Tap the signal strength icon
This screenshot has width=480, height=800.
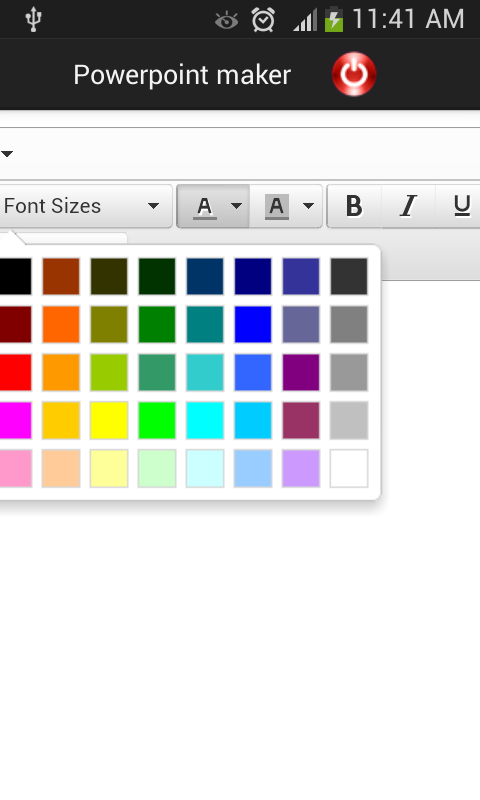[x=305, y=20]
